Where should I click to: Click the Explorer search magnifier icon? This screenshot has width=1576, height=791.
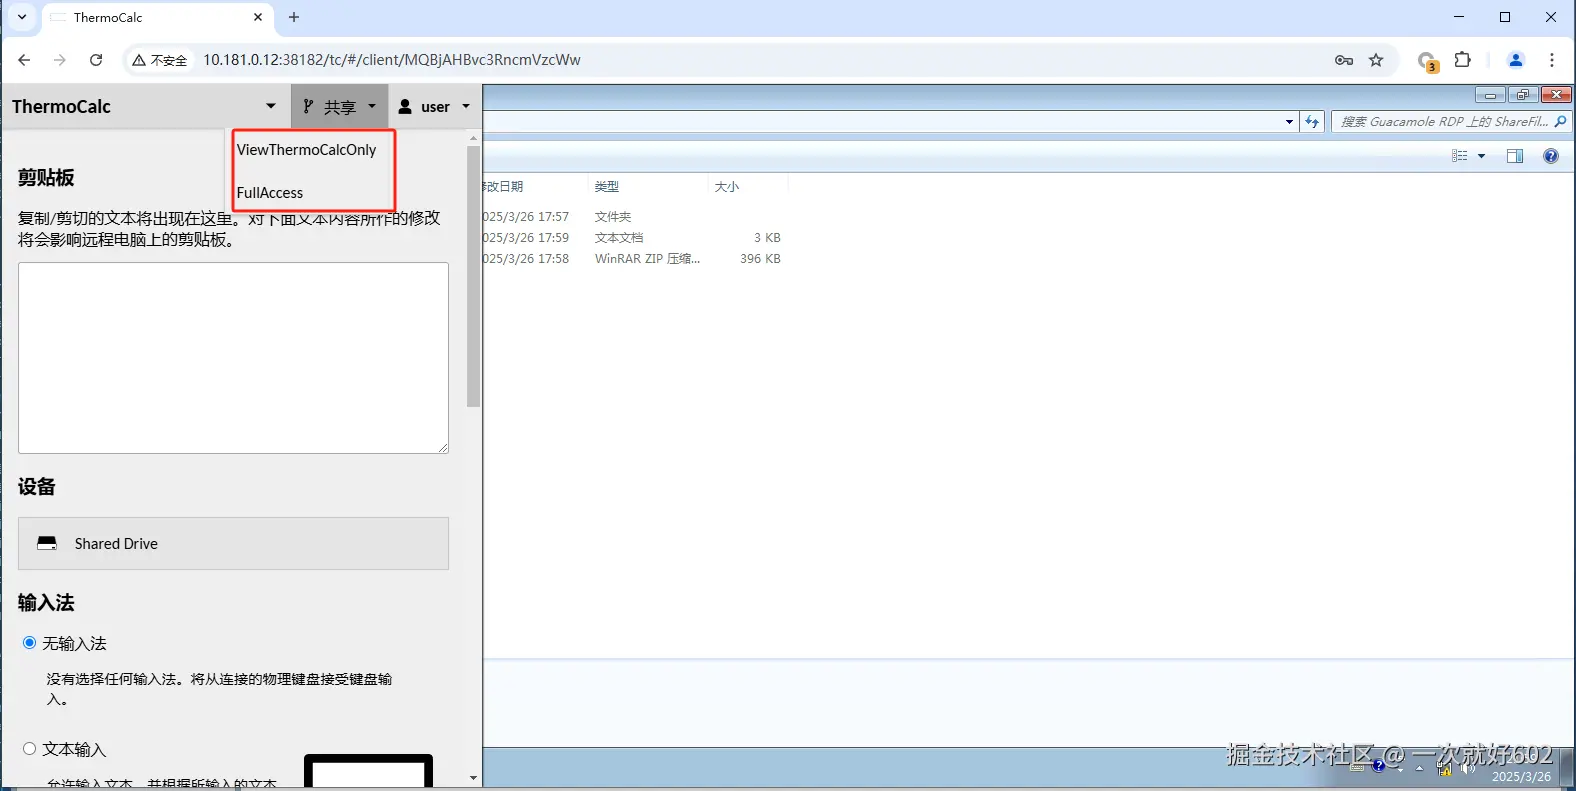pos(1561,121)
